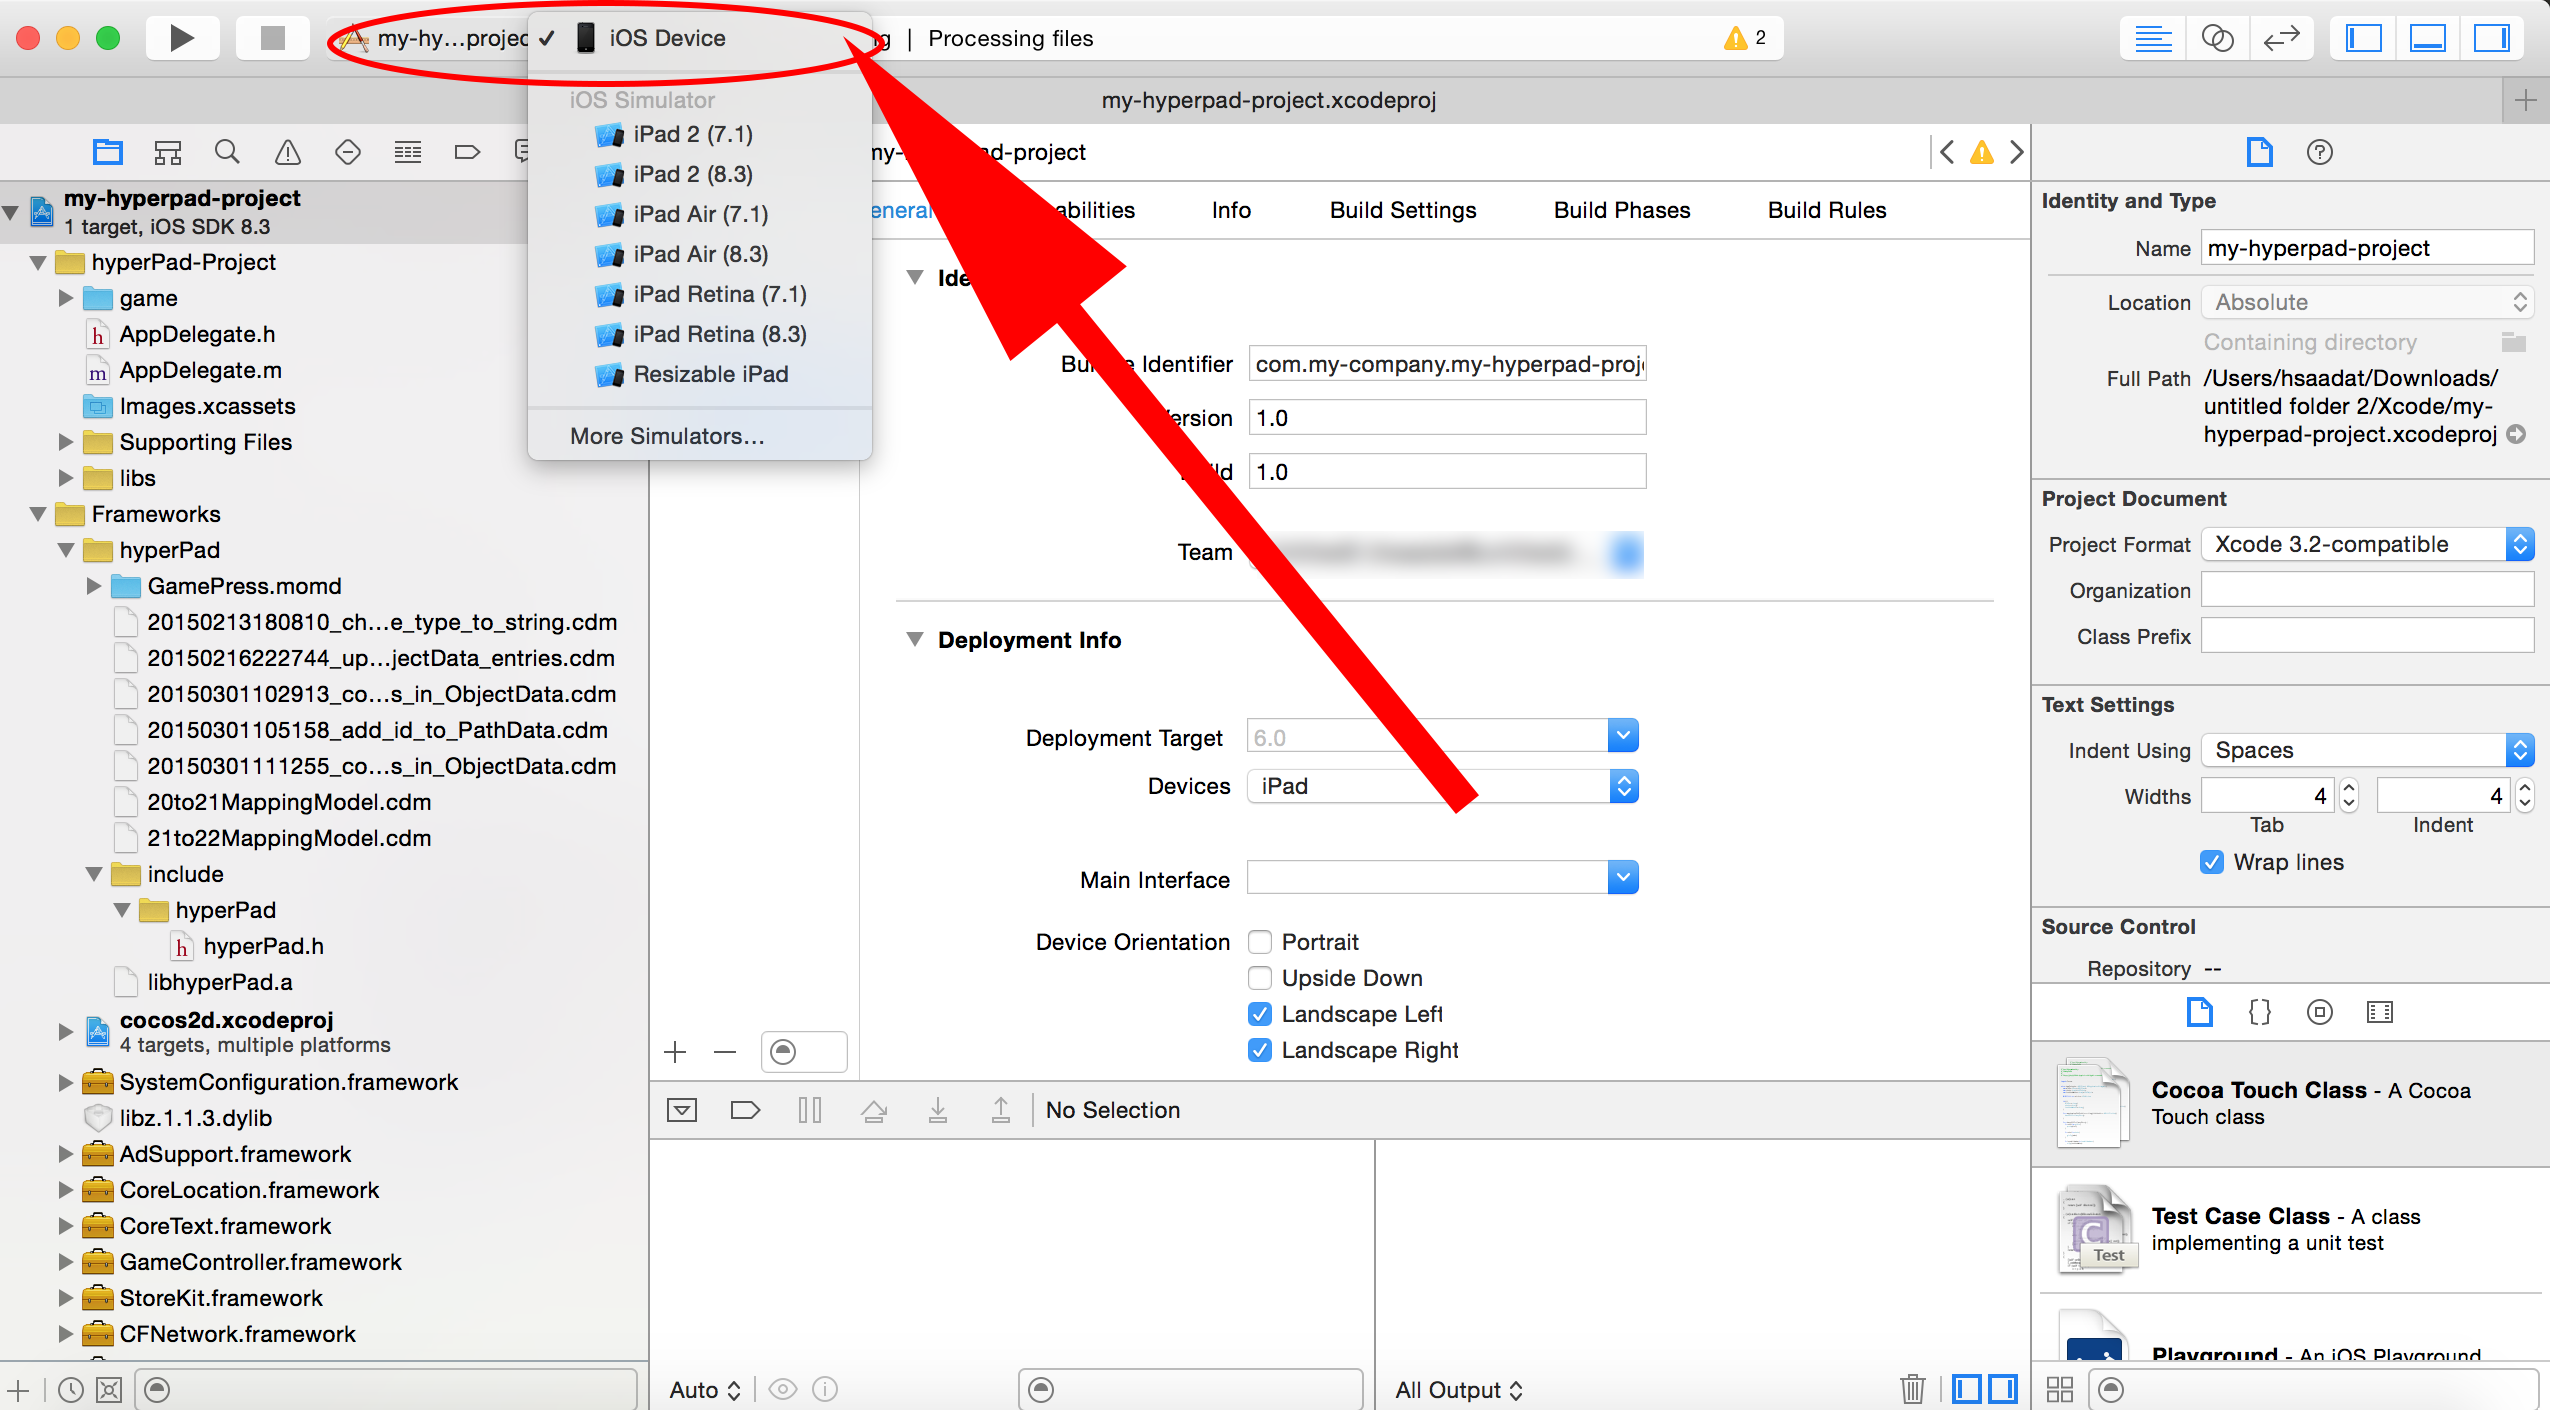This screenshot has height=1410, width=2550.
Task: Uncheck the Landscape Left checkbox
Action: (1260, 1014)
